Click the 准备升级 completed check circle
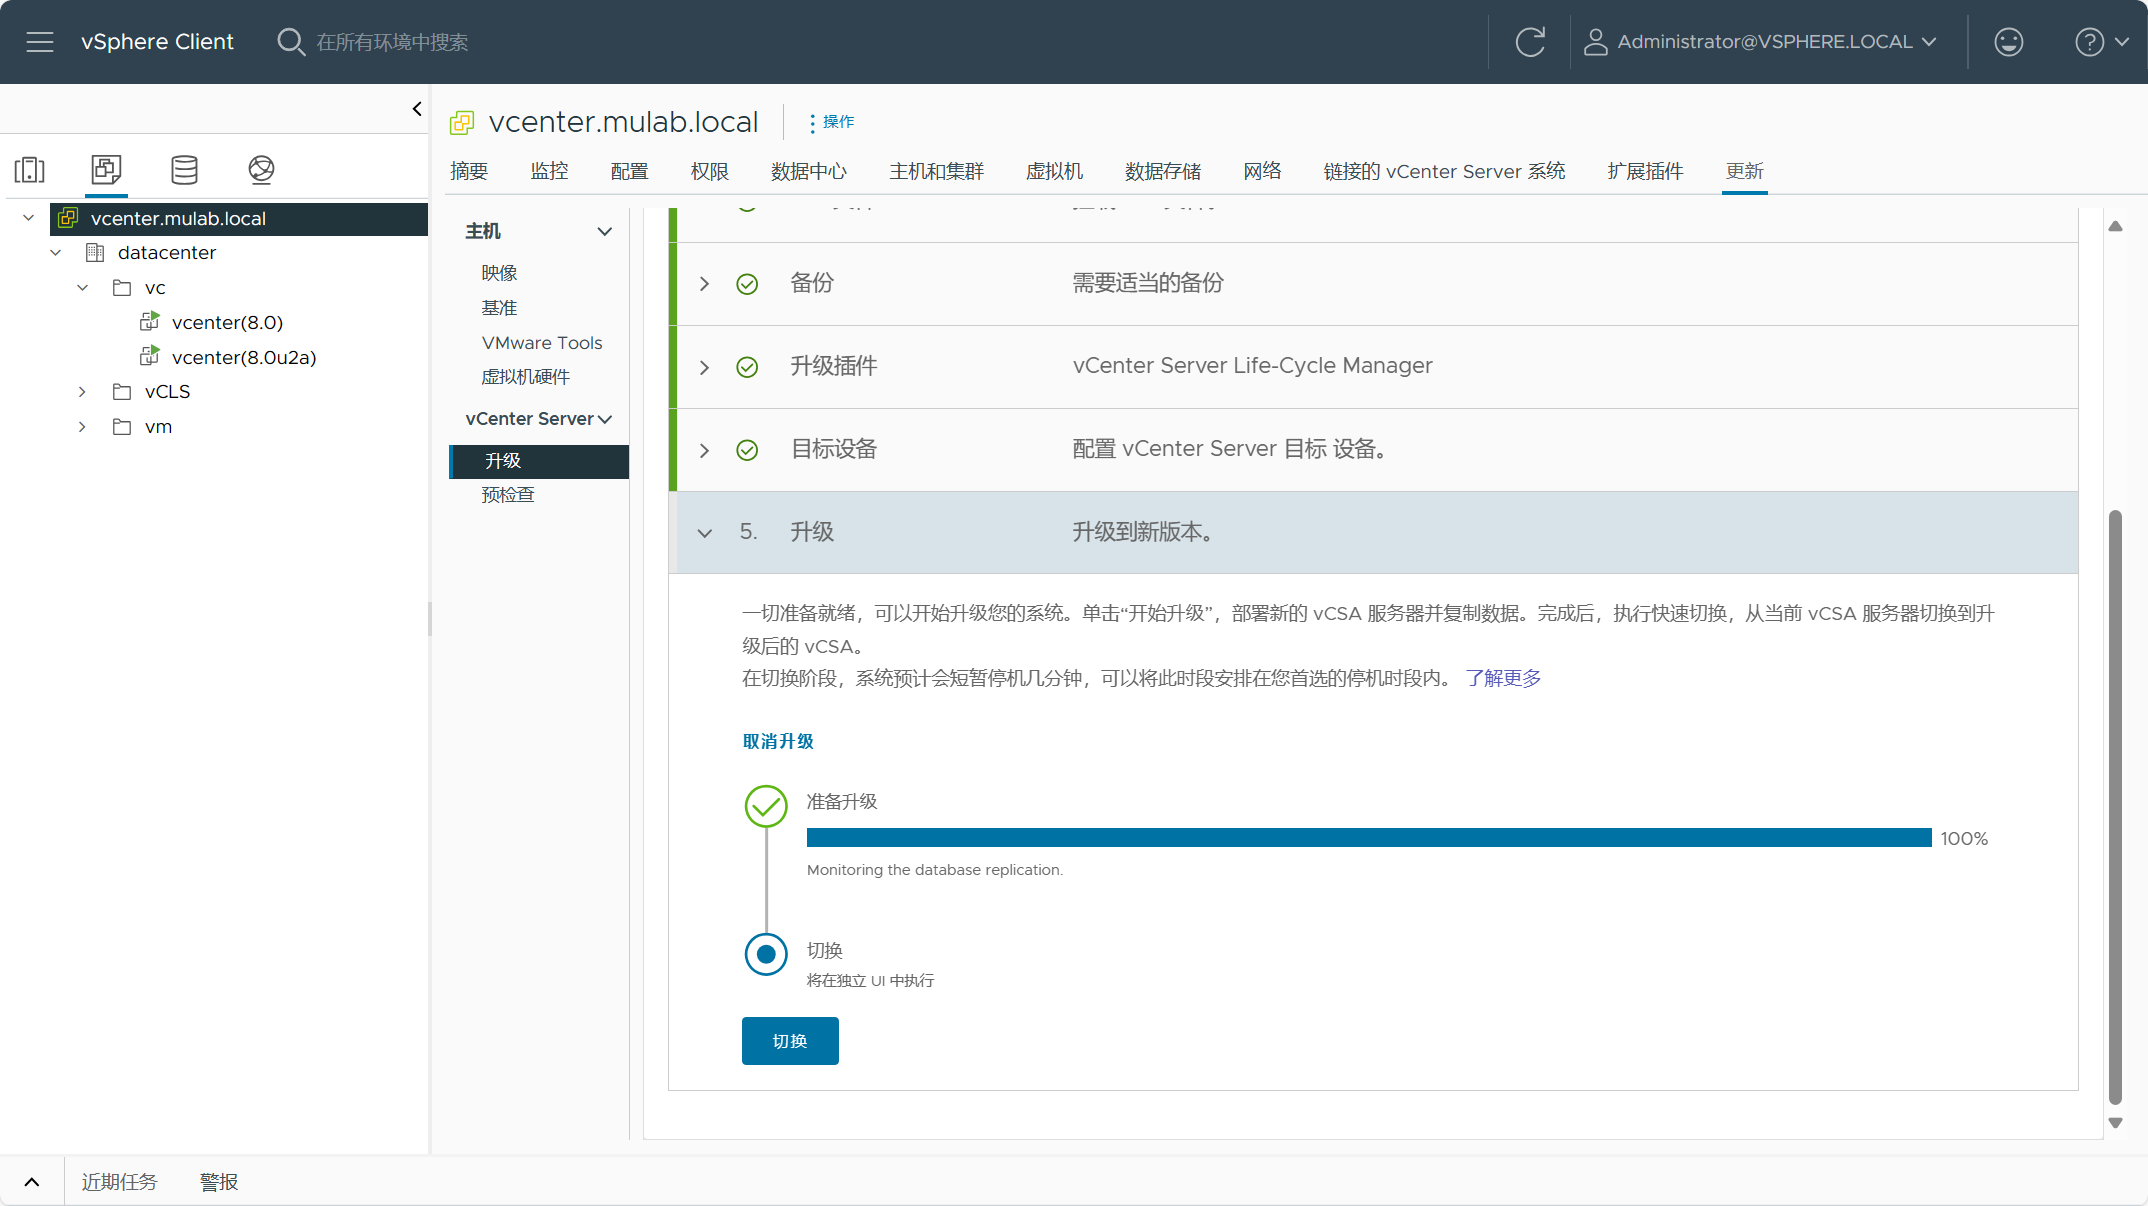This screenshot has width=2148, height=1206. click(766, 806)
